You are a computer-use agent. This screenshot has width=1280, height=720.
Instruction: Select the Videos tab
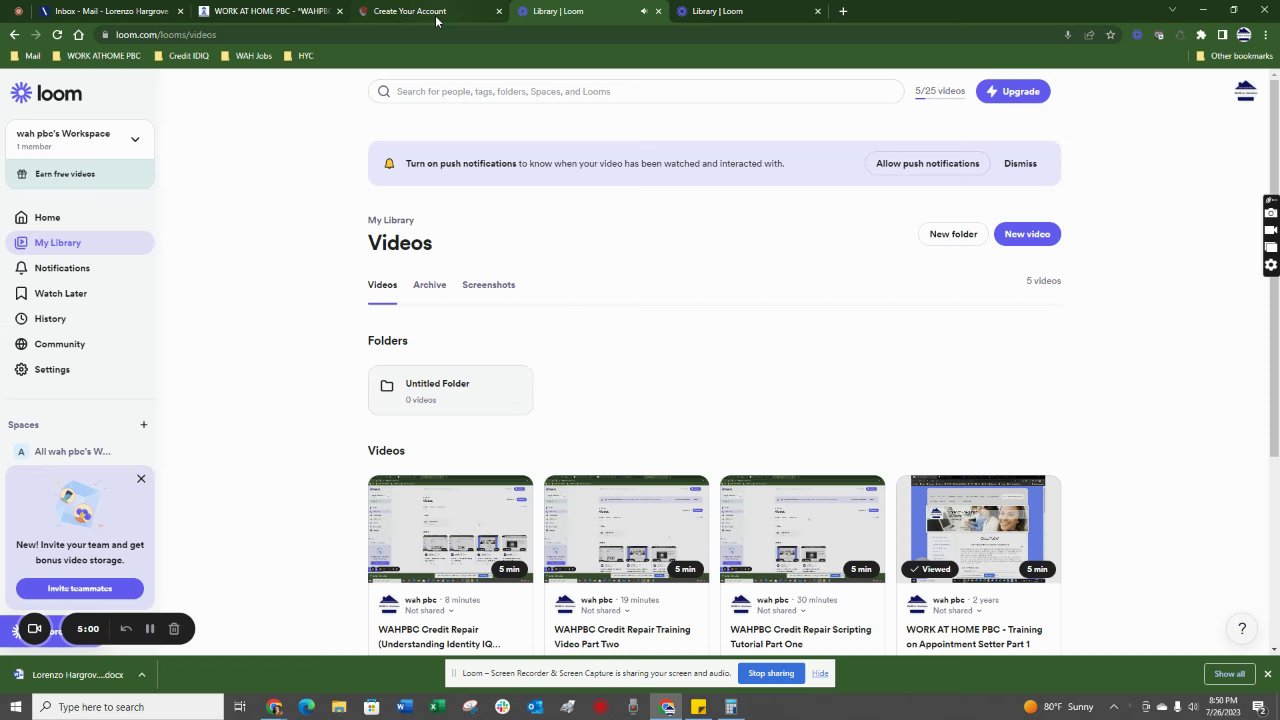pyautogui.click(x=382, y=285)
